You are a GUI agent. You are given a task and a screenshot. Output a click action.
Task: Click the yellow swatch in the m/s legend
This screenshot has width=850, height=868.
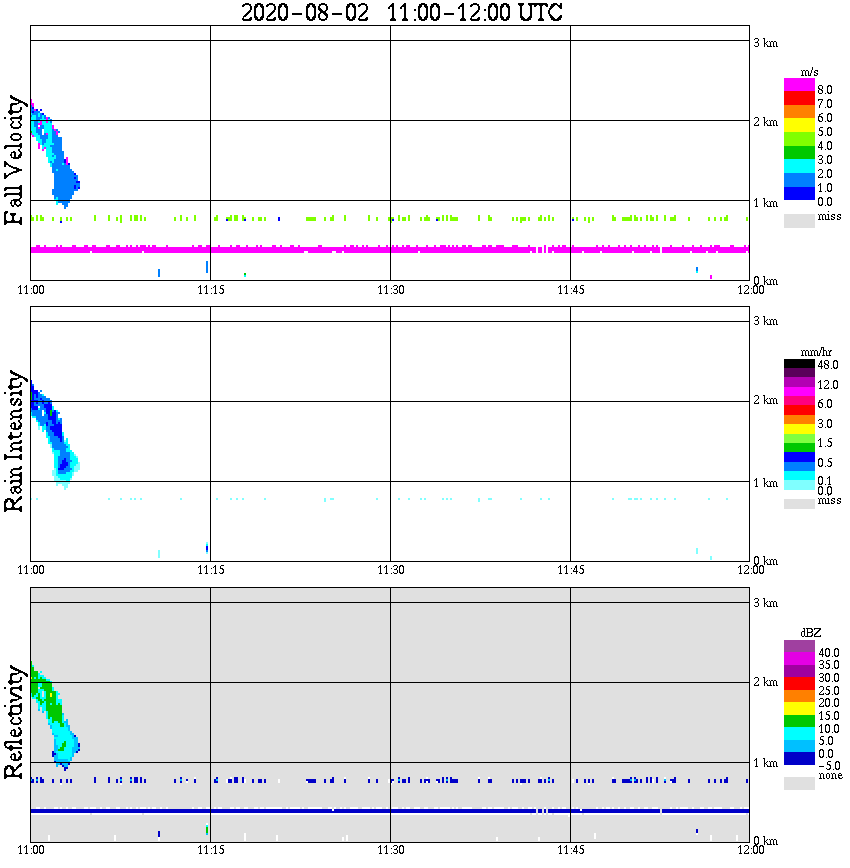coord(799,126)
